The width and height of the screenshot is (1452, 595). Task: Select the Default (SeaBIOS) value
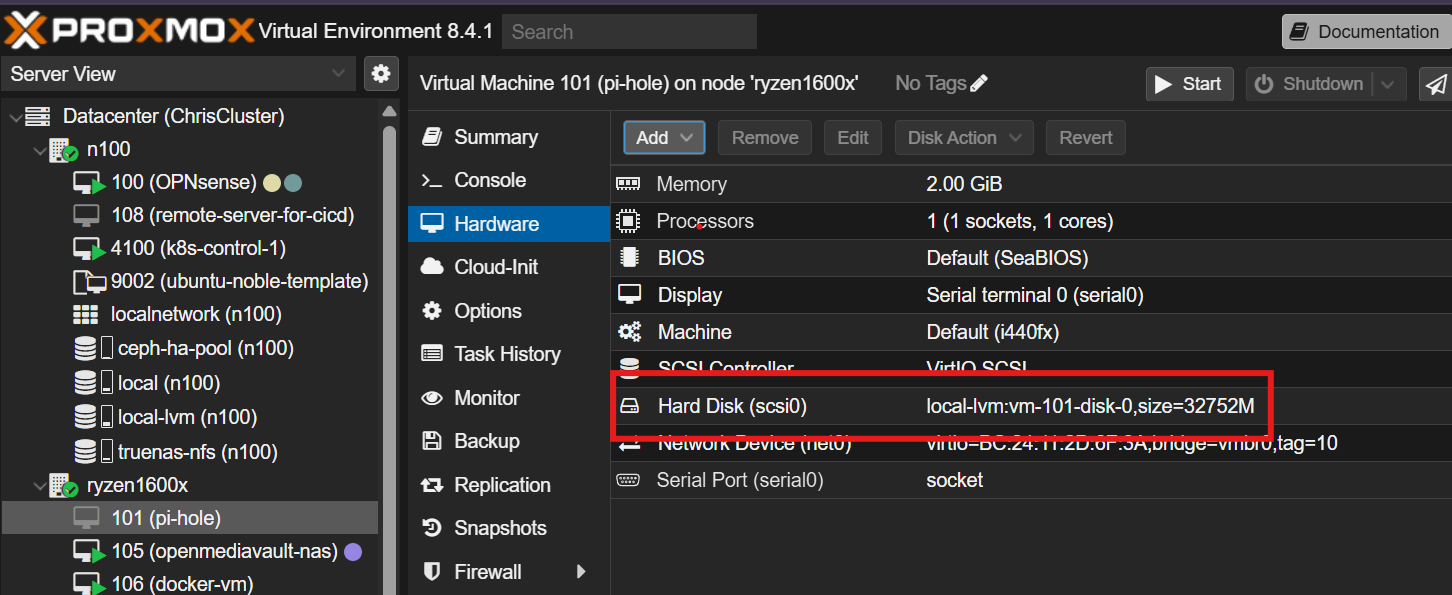[1007, 258]
